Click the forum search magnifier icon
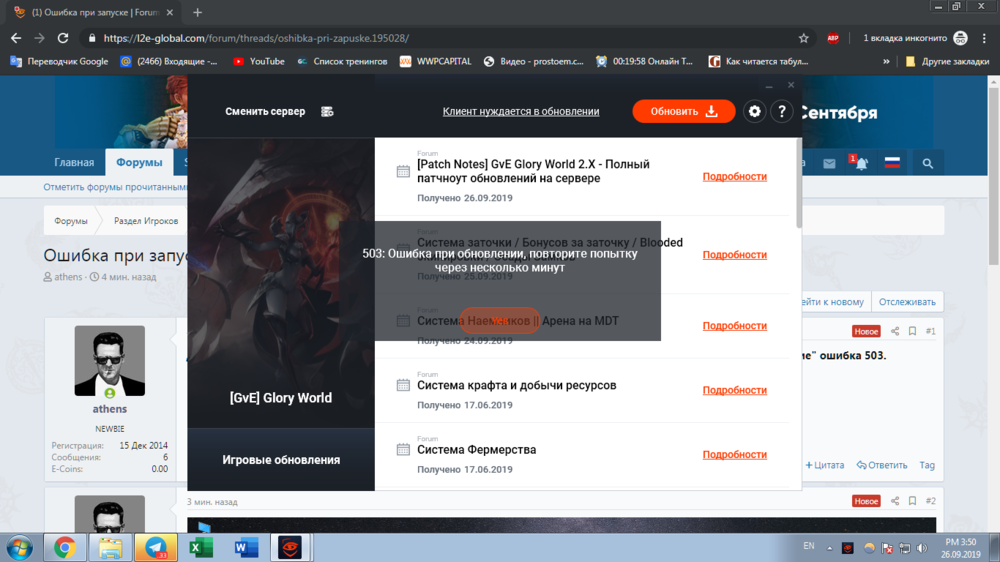 pos(927,163)
